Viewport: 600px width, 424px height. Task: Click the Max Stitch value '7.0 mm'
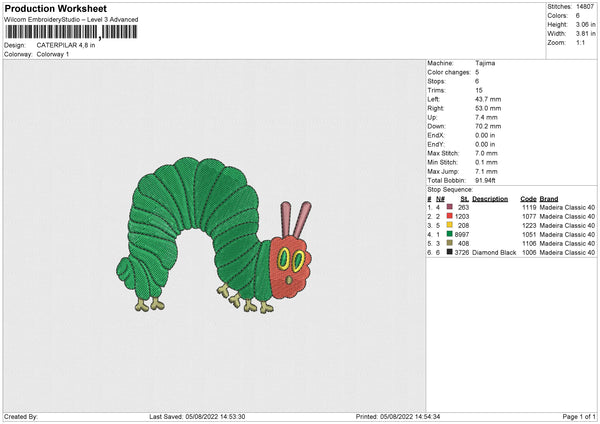486,153
